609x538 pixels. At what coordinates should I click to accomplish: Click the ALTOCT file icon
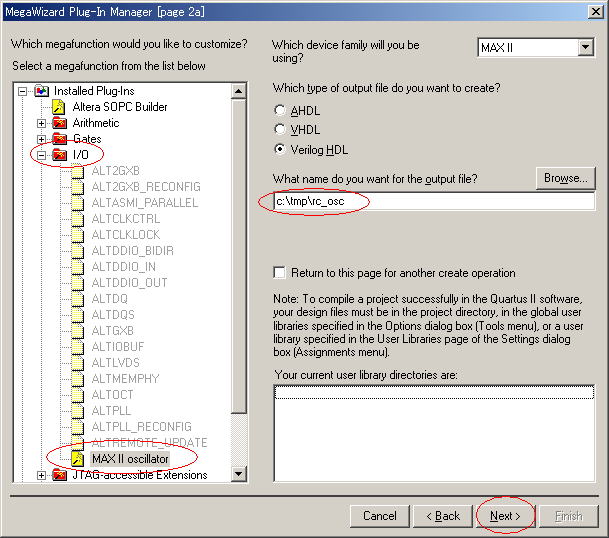pyautogui.click(x=78, y=395)
